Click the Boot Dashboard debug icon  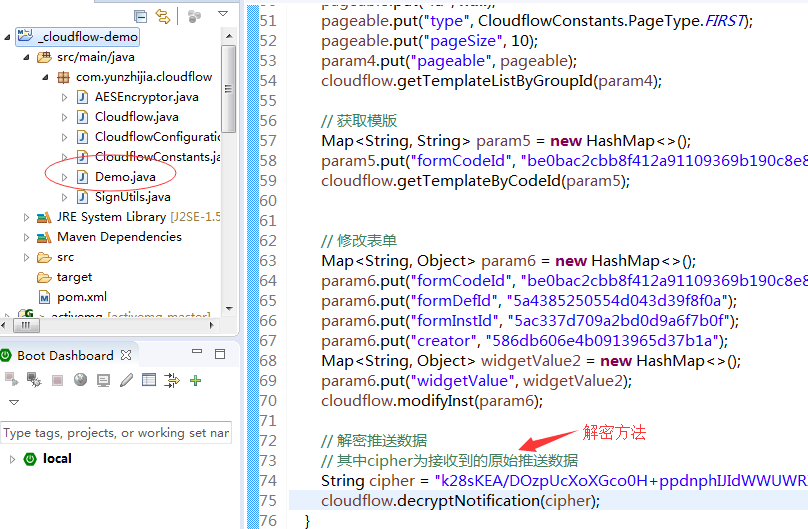(34, 380)
